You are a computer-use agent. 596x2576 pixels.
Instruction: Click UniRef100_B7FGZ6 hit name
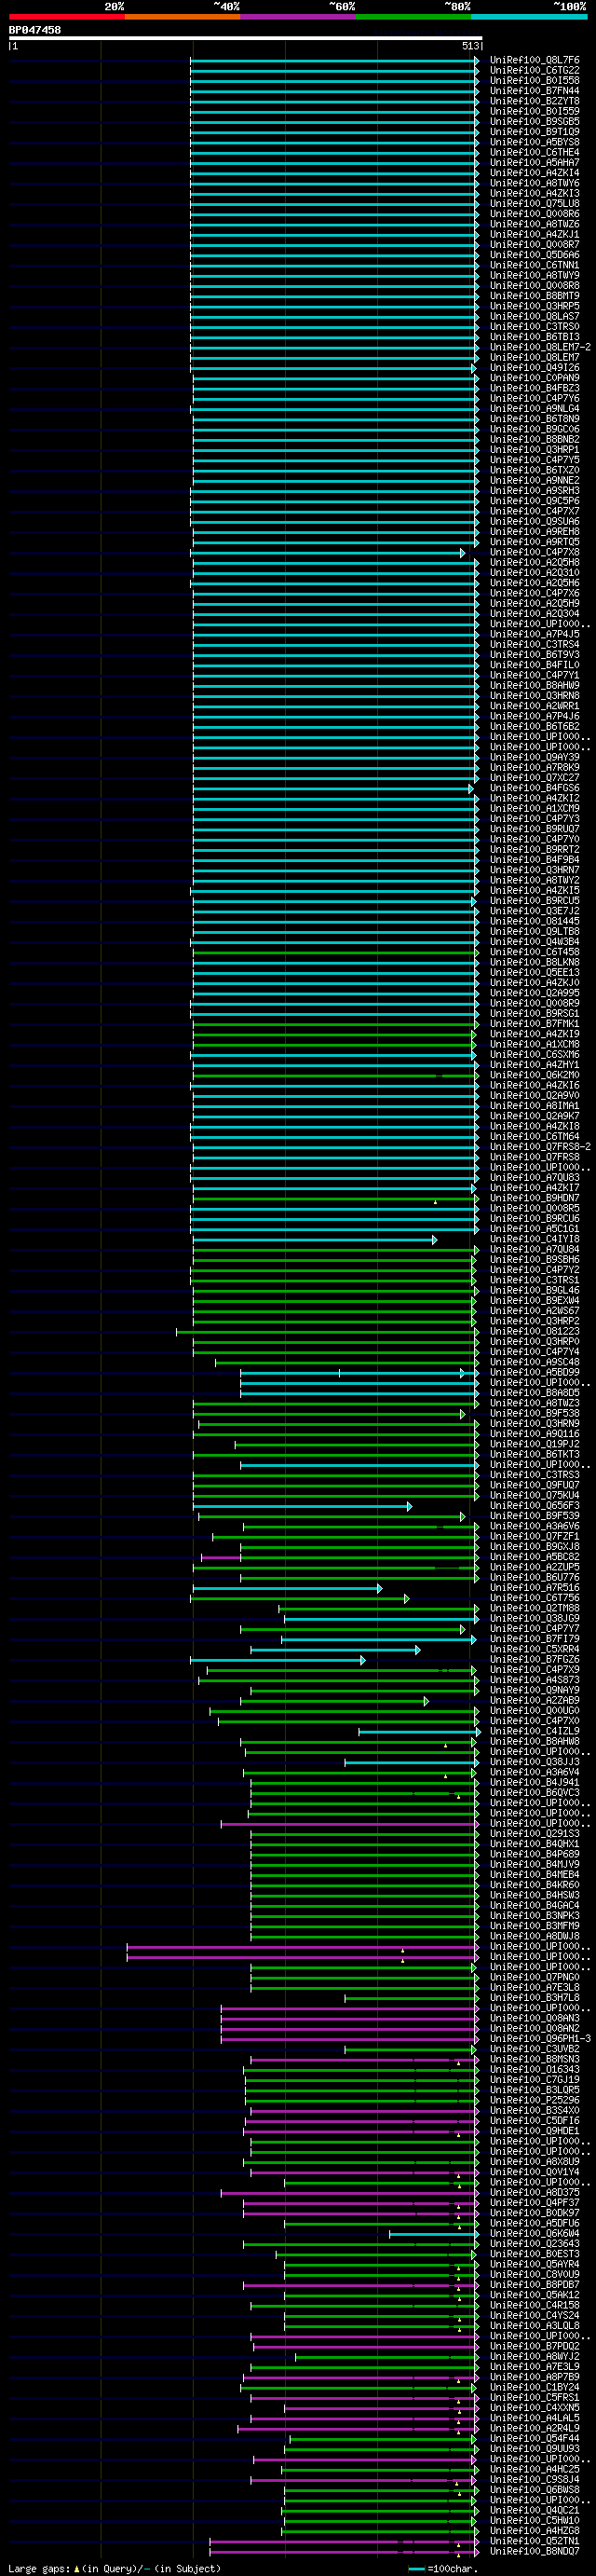(534, 1659)
